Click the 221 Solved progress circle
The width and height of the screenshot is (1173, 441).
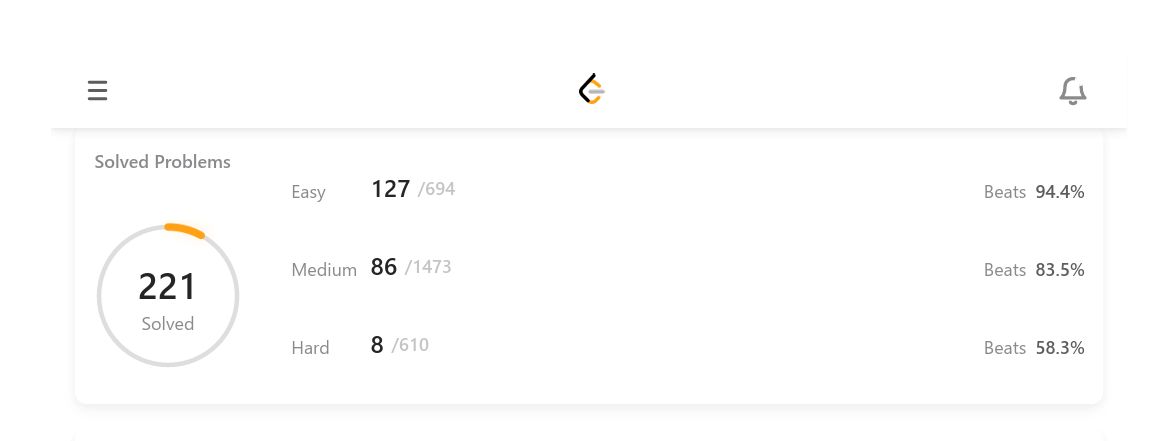point(168,296)
